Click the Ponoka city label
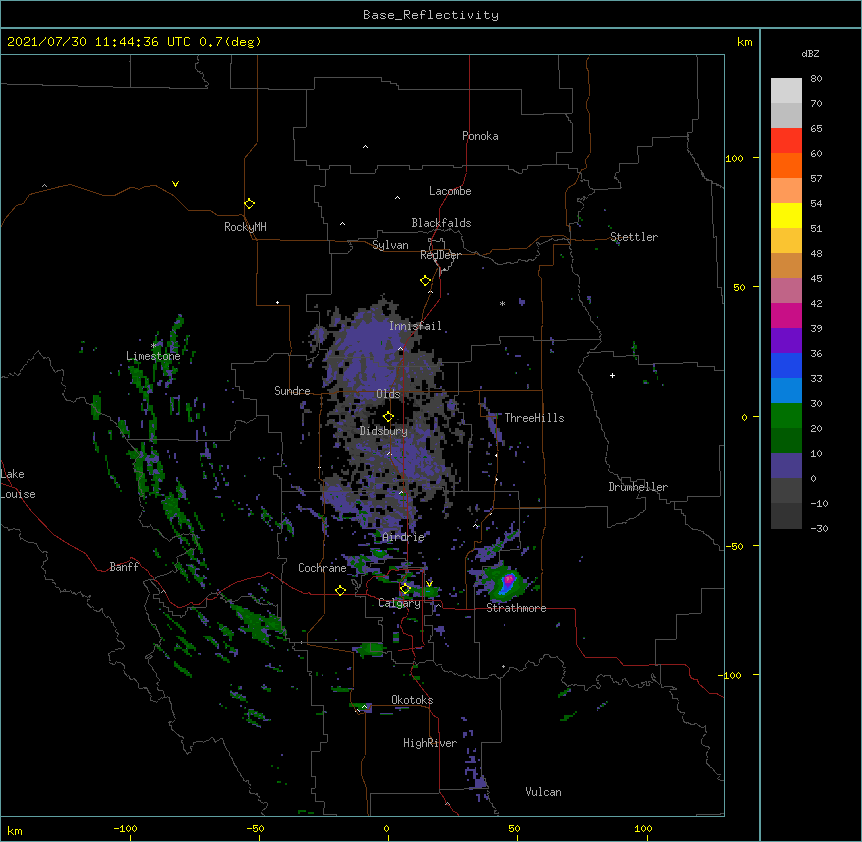The image size is (862, 842). tap(480, 136)
